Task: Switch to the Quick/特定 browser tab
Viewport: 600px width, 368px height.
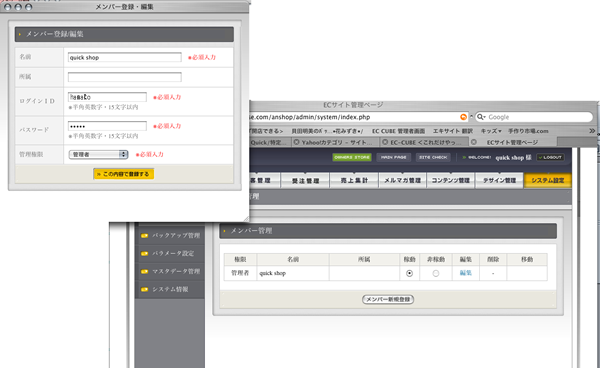Action: click(269, 142)
